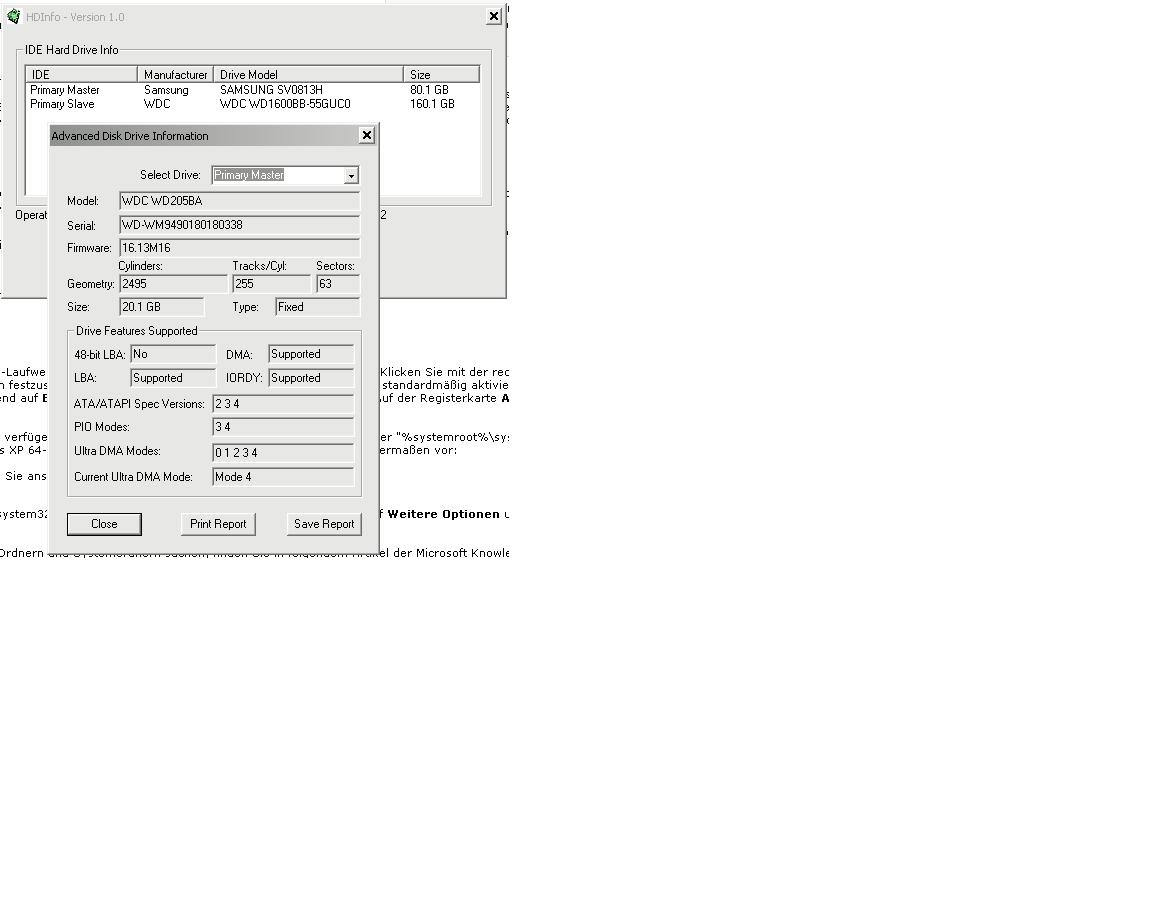Click the Cylinders field 2495
The width and height of the screenshot is (1152, 922).
[x=173, y=284]
